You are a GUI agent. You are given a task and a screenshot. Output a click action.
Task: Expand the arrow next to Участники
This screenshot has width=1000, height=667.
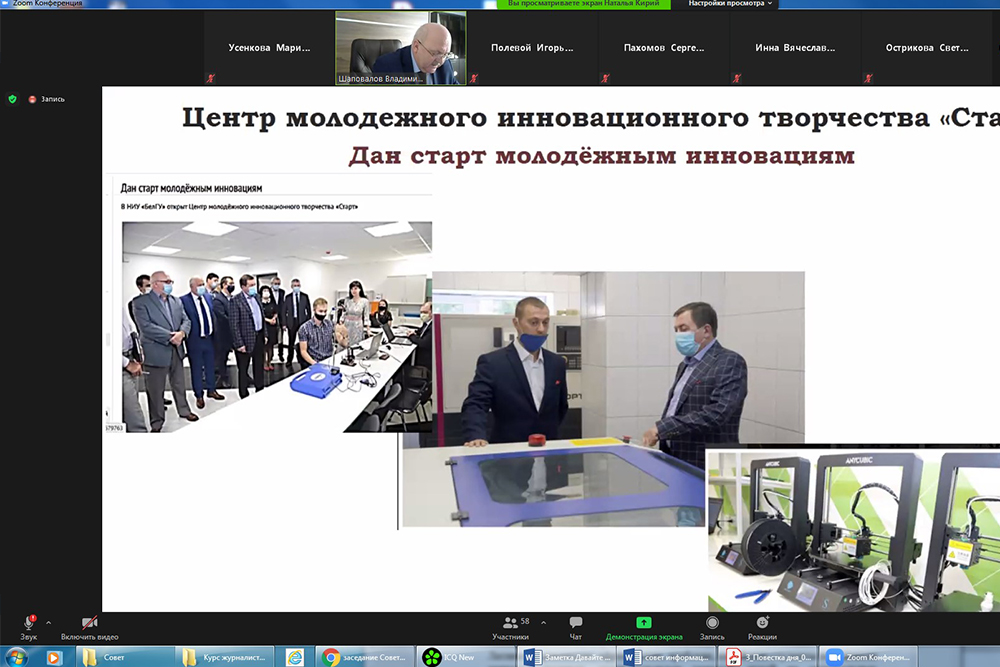click(543, 622)
